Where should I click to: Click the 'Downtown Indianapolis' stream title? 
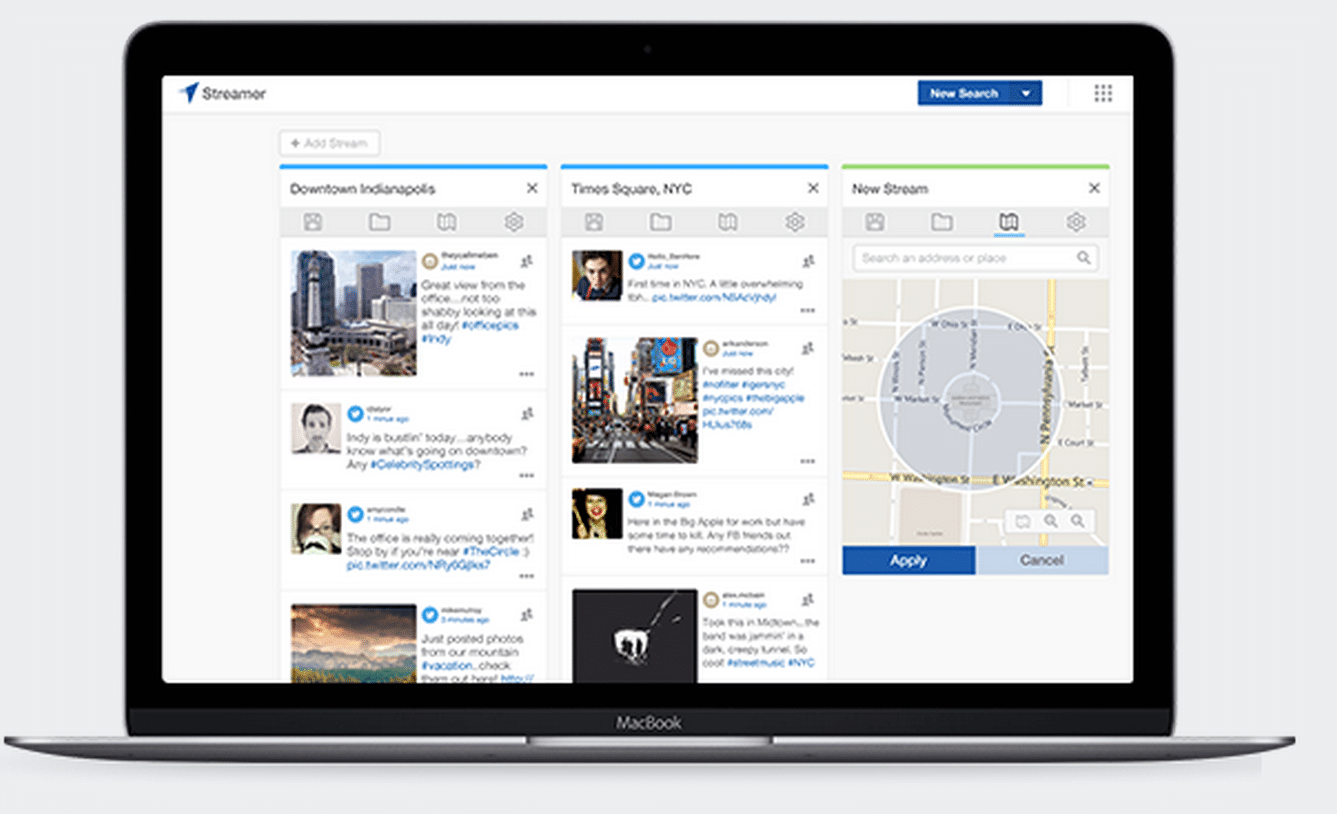point(363,189)
